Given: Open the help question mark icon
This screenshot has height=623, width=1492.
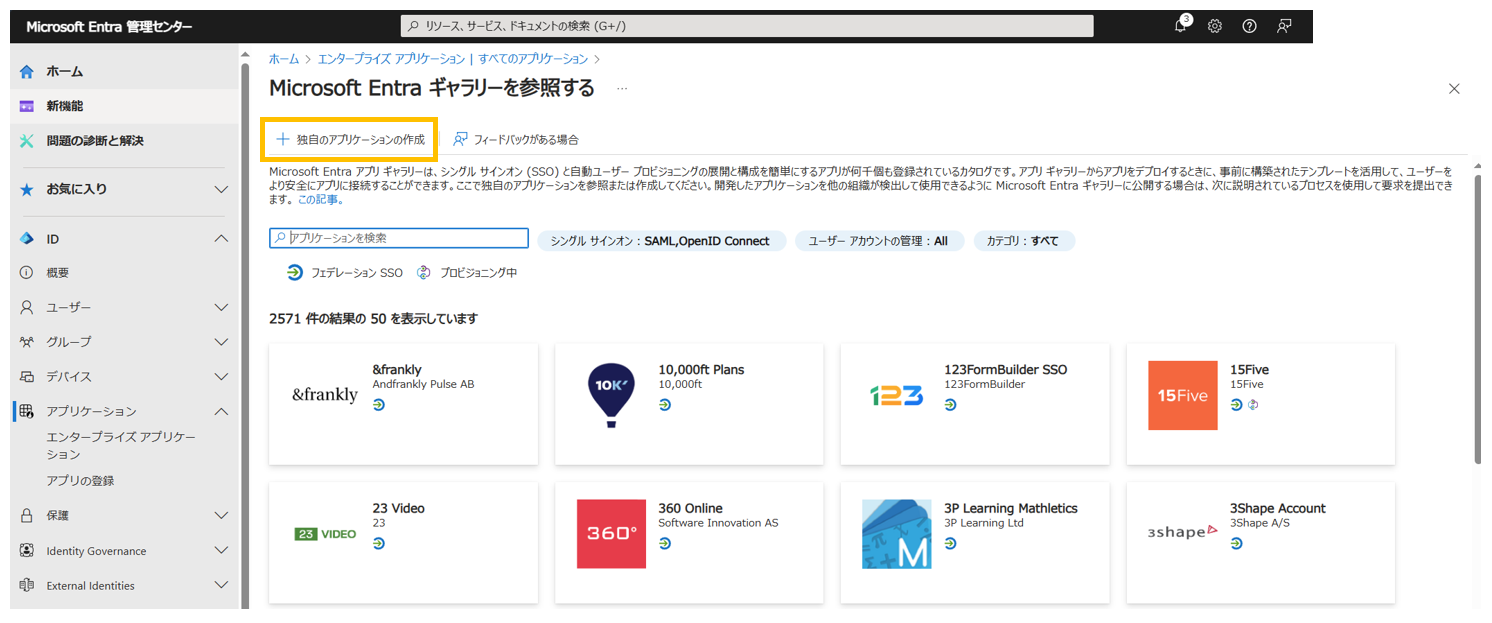Looking at the screenshot, I should pyautogui.click(x=1249, y=27).
